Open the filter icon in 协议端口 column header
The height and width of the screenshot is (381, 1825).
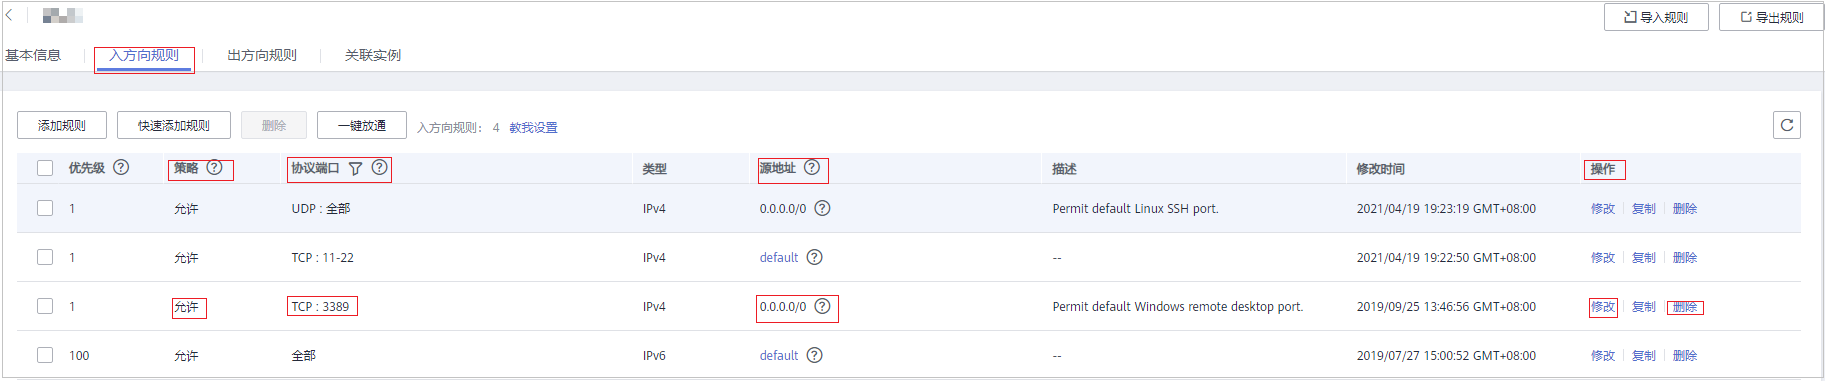(355, 168)
